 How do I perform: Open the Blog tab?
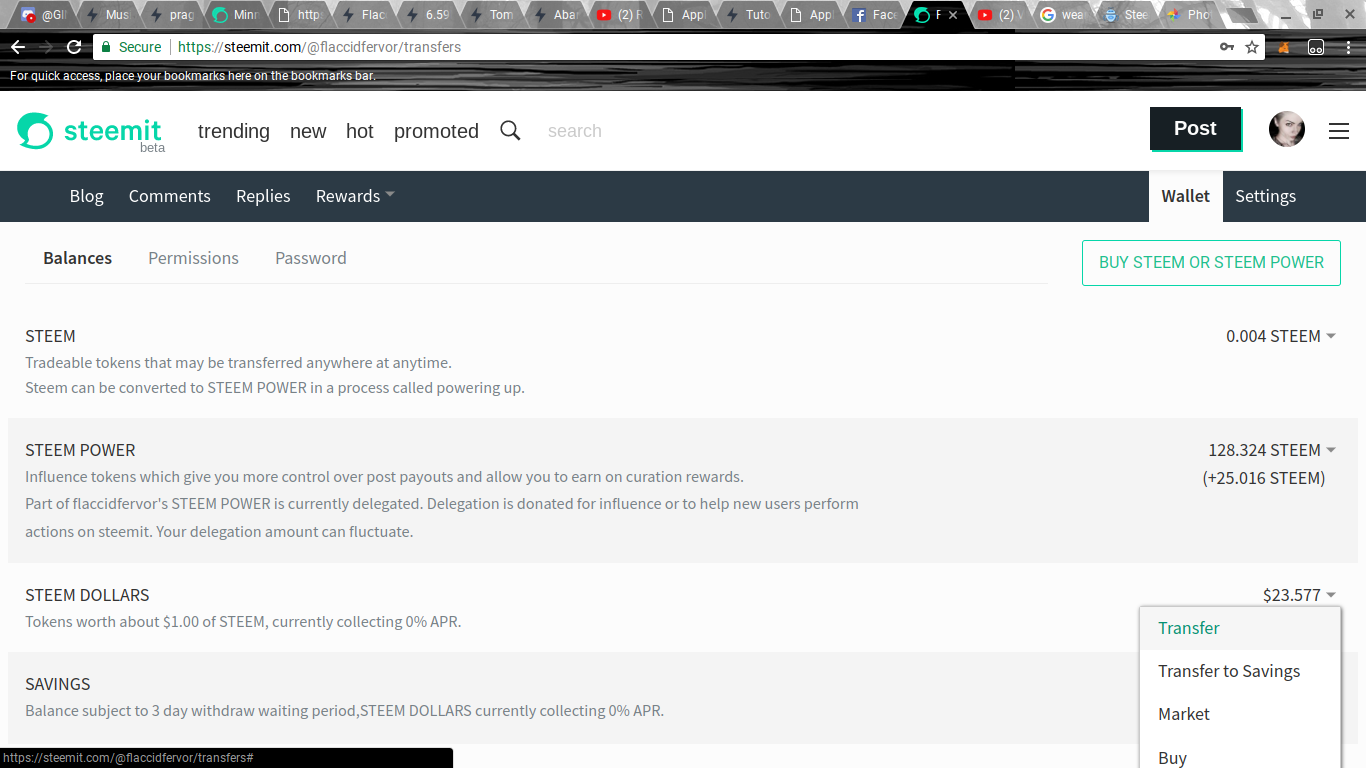(x=87, y=196)
